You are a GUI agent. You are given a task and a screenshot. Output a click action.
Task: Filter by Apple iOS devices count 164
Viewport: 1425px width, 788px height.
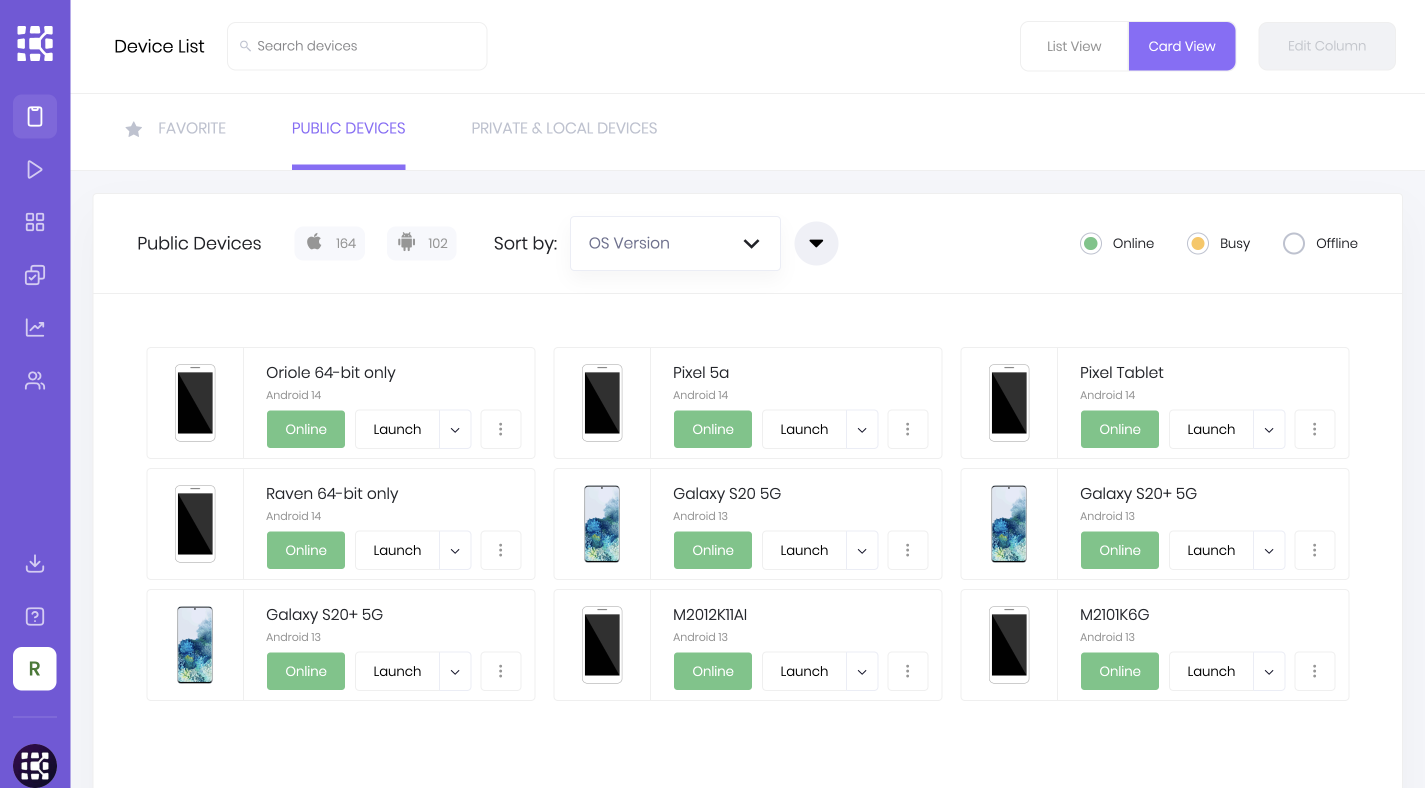330,243
